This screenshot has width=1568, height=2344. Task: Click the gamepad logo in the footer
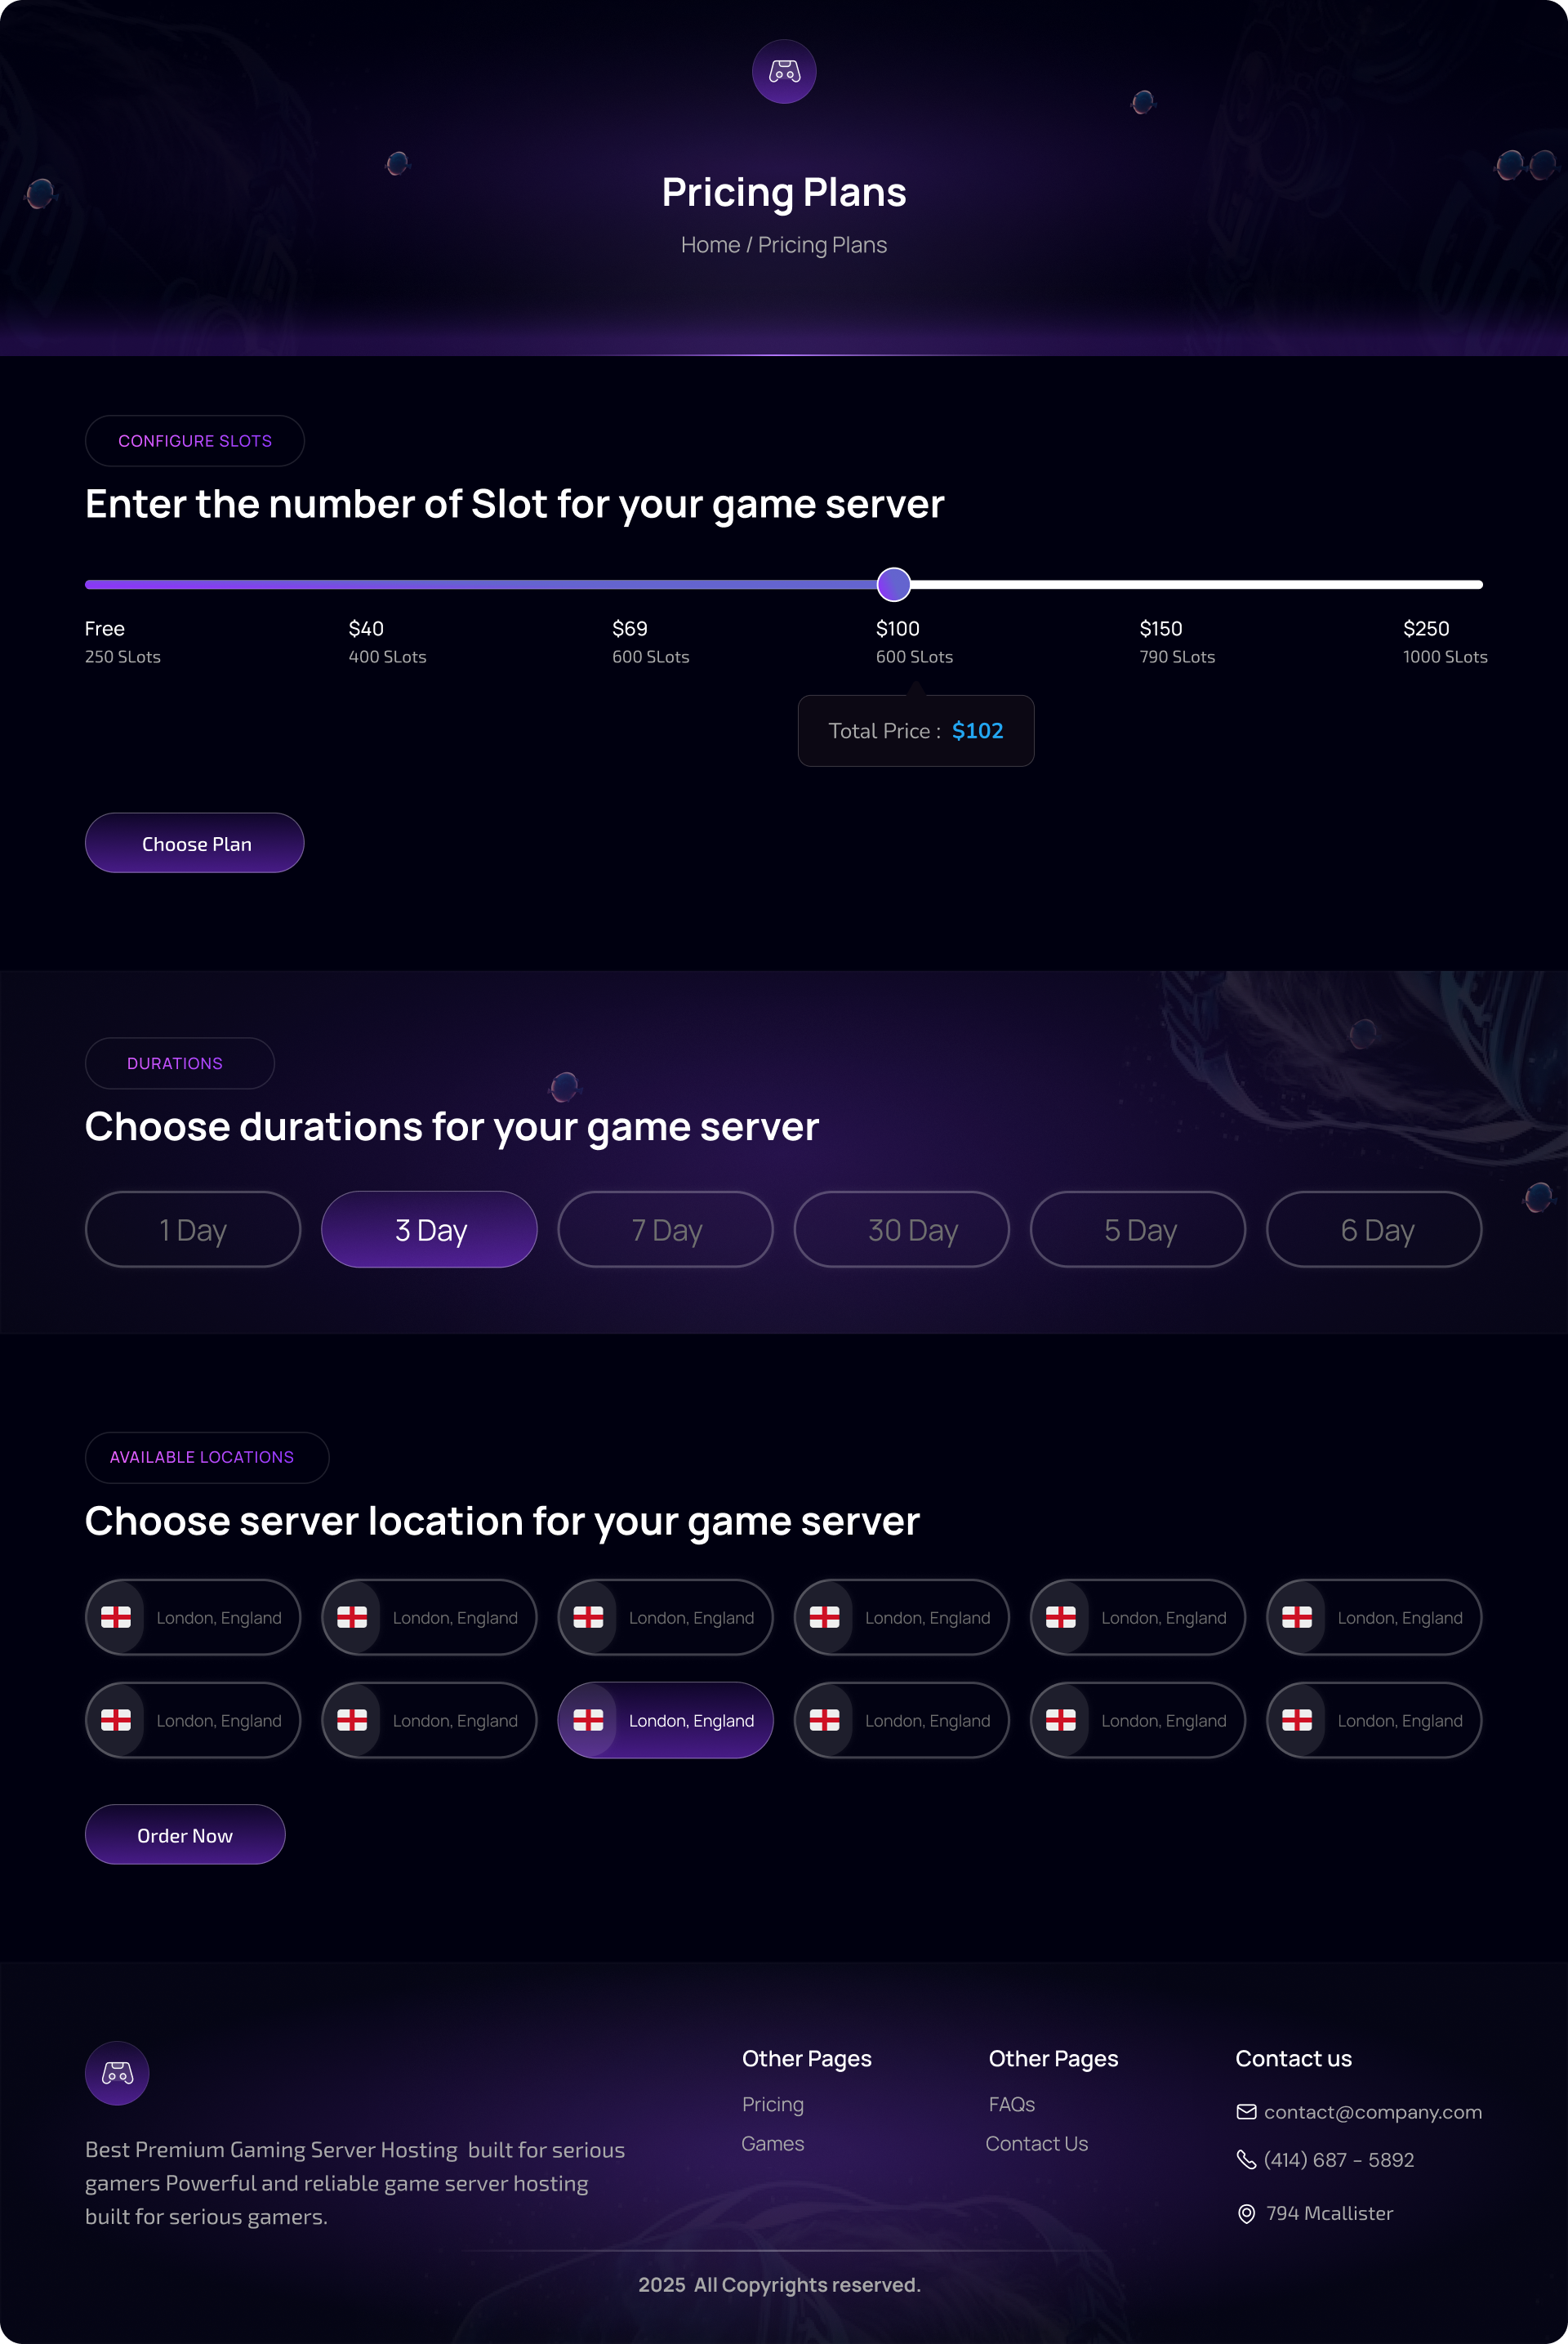pos(117,2073)
